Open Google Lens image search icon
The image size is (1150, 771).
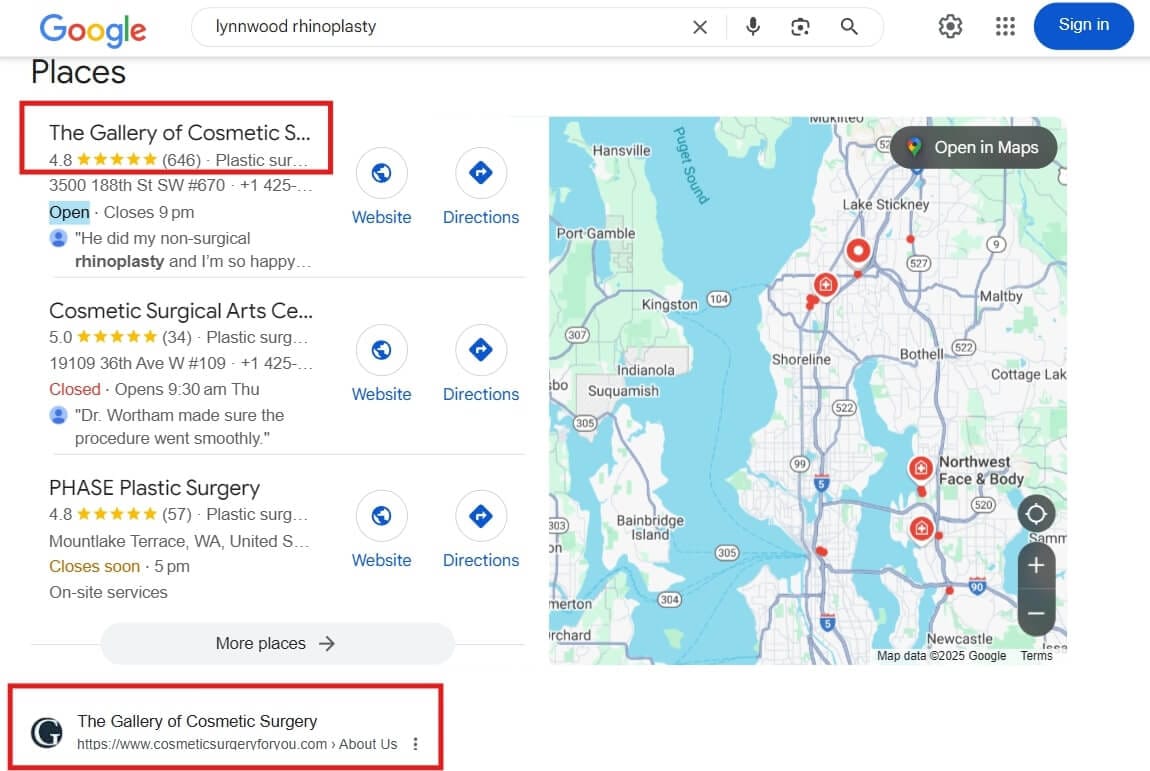(x=800, y=27)
